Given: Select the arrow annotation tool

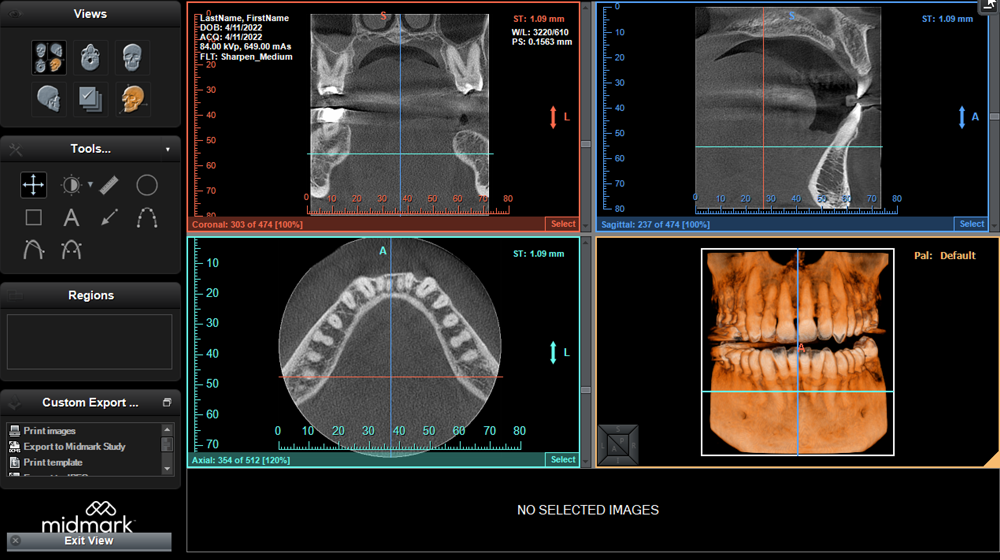Looking at the screenshot, I should [x=109, y=217].
